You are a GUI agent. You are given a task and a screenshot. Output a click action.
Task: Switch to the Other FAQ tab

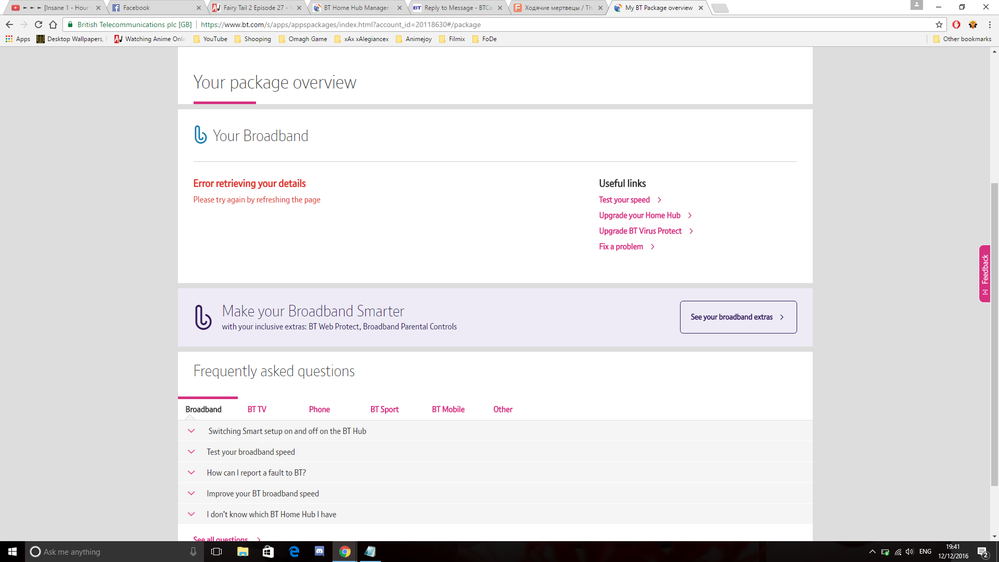pyautogui.click(x=503, y=409)
